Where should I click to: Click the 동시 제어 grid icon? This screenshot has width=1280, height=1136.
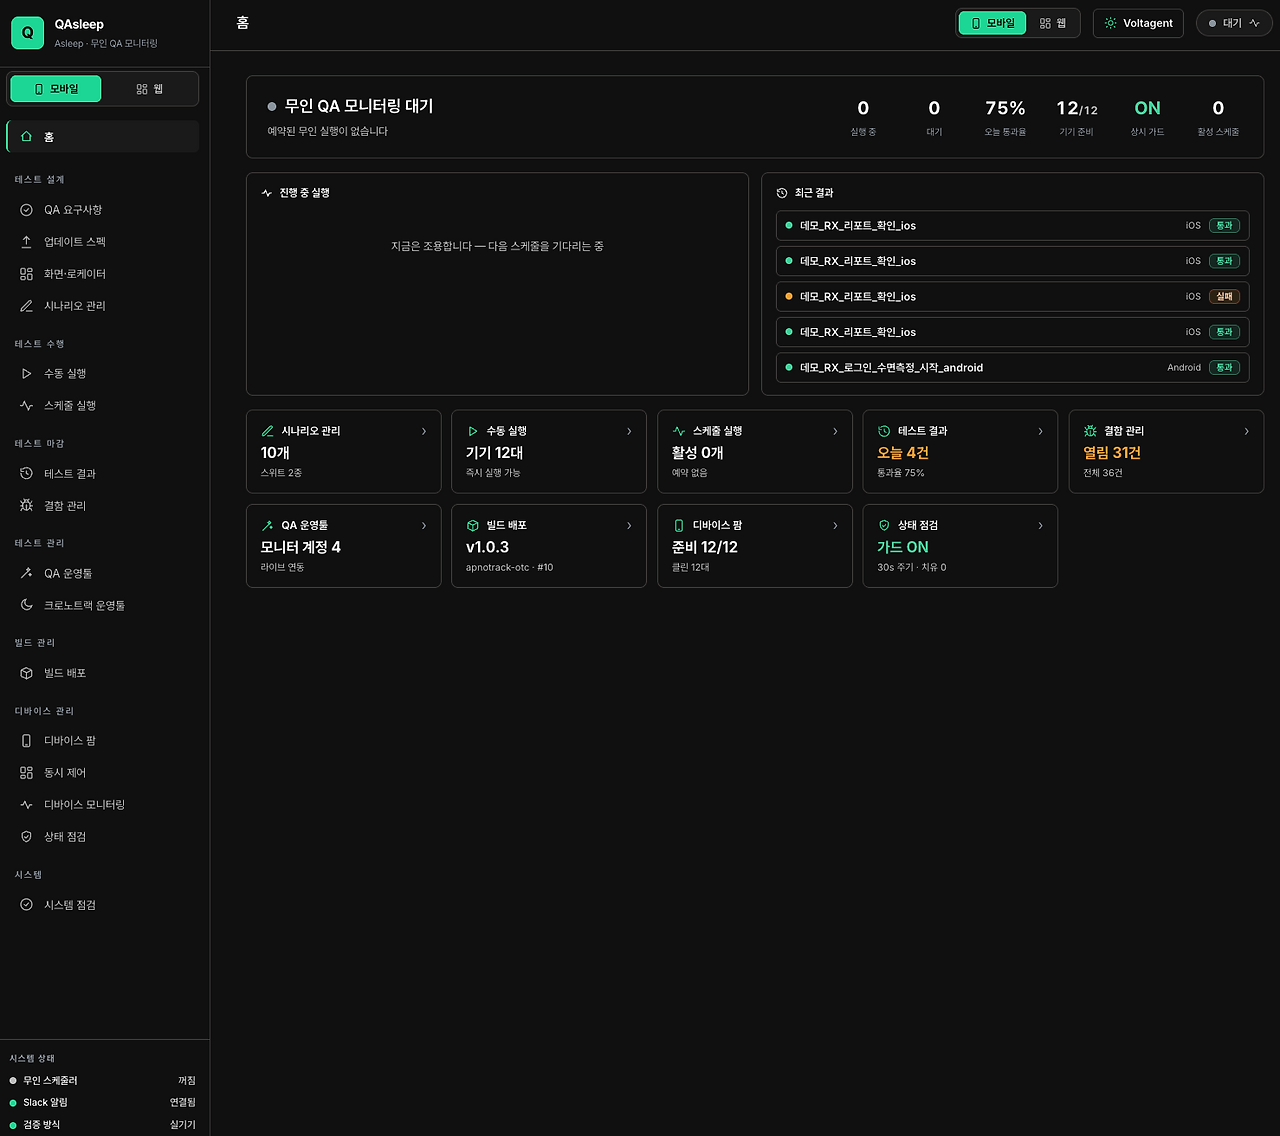[27, 773]
